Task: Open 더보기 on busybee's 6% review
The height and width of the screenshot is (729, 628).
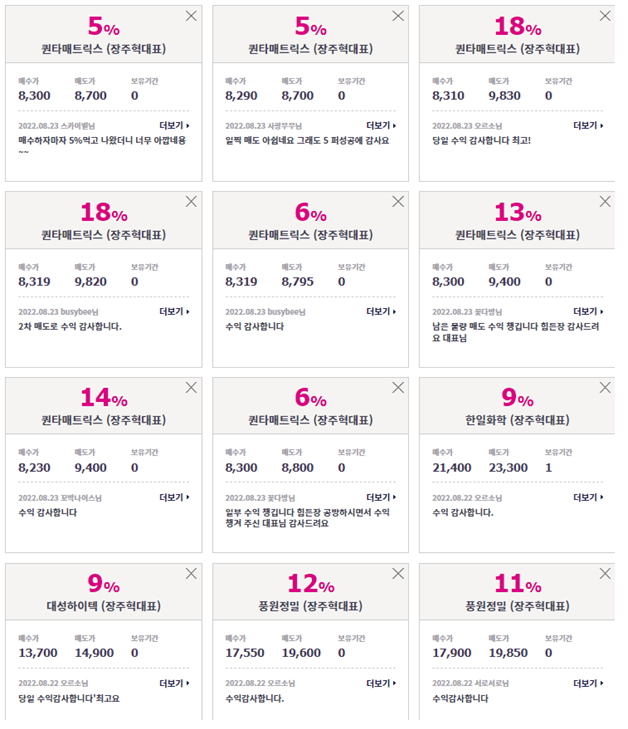Action: coord(381,311)
